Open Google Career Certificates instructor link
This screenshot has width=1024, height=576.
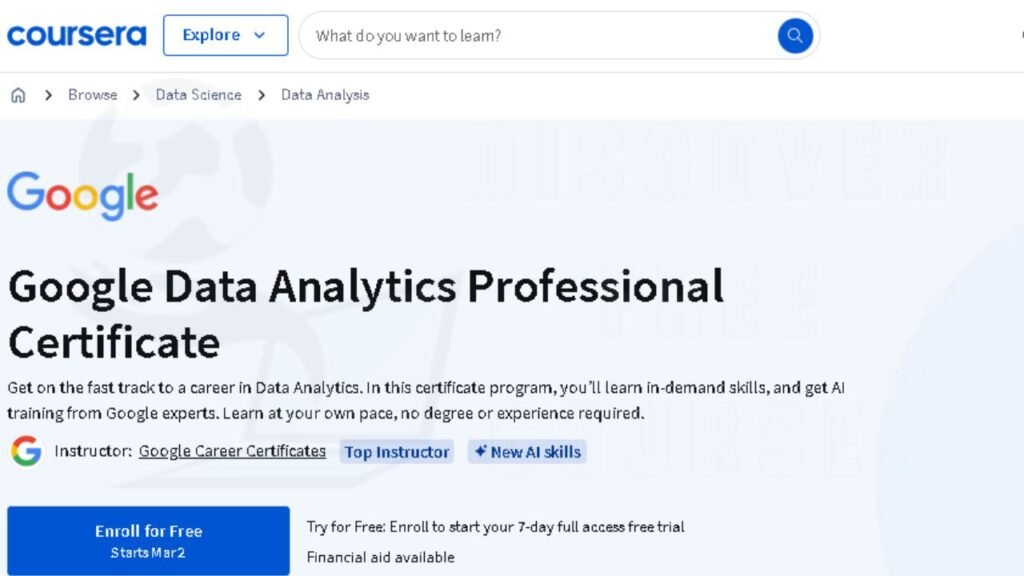tap(232, 451)
